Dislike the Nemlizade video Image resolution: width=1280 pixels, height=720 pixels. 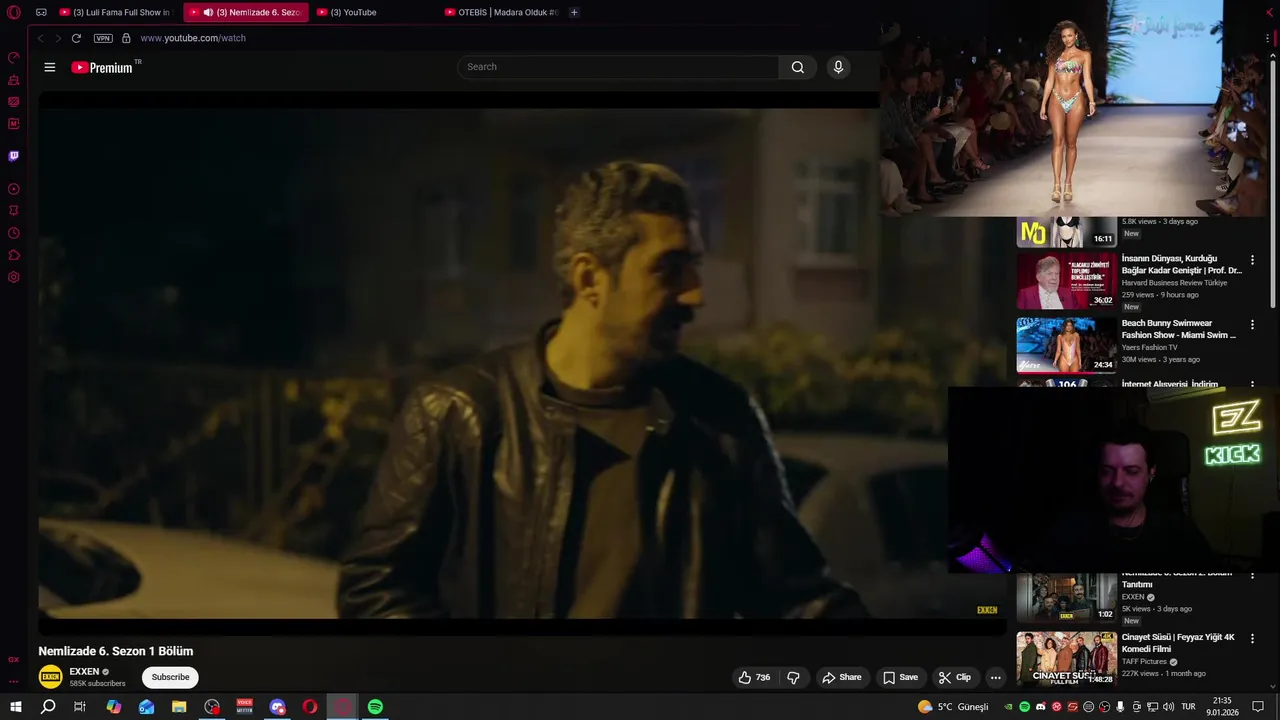pyautogui.click(x=793, y=677)
